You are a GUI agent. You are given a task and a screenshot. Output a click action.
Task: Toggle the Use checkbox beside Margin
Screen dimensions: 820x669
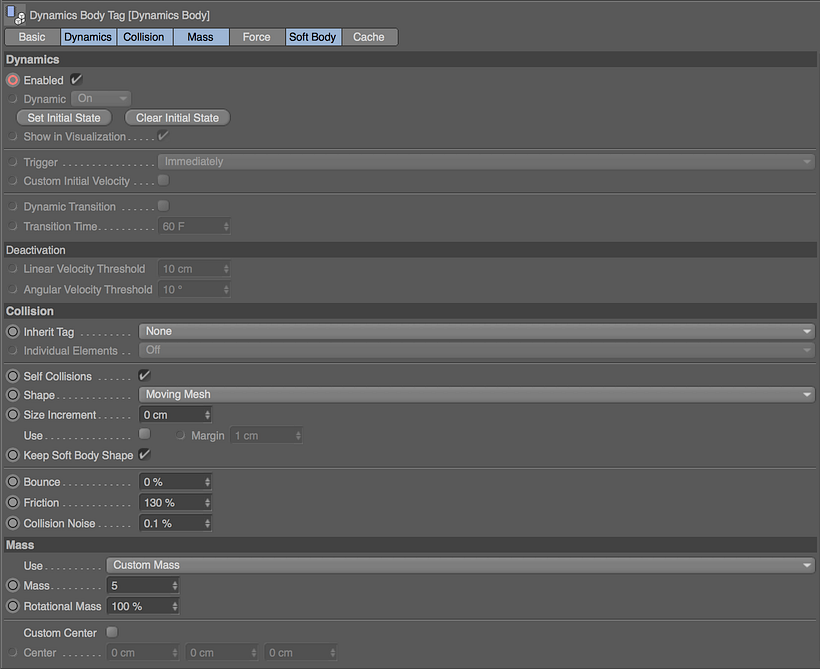coord(144,434)
